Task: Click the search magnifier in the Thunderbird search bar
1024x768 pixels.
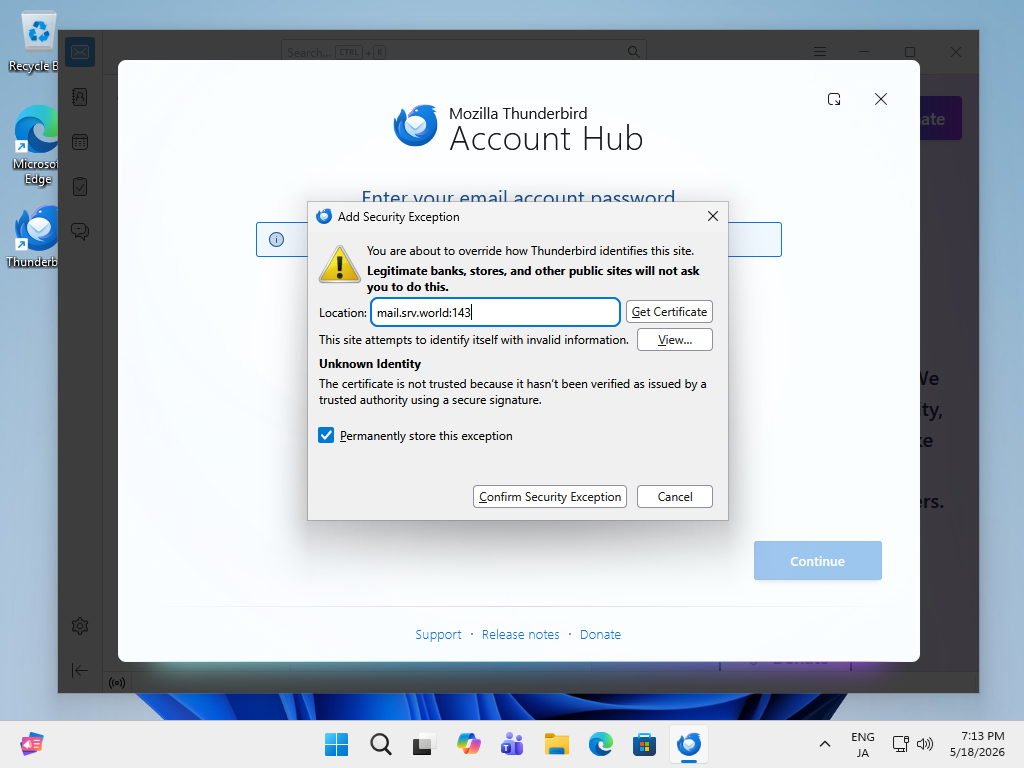Action: [633, 52]
